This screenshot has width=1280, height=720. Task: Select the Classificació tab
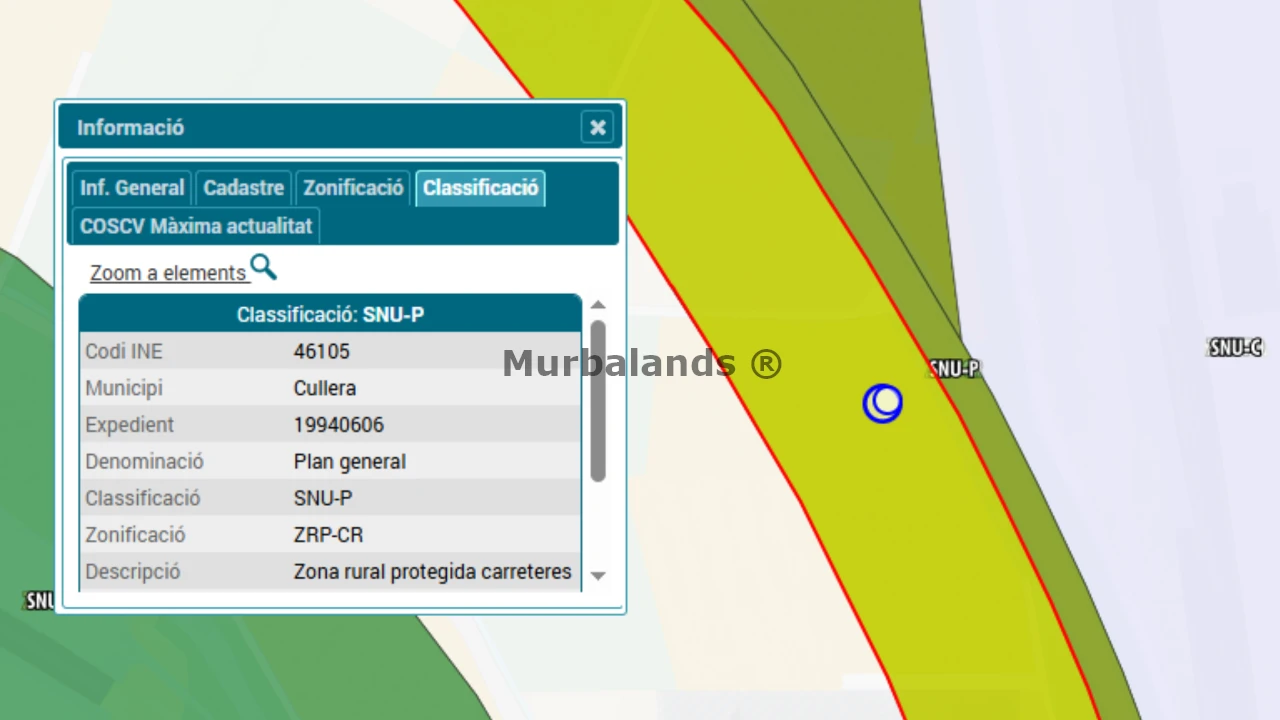click(x=480, y=188)
